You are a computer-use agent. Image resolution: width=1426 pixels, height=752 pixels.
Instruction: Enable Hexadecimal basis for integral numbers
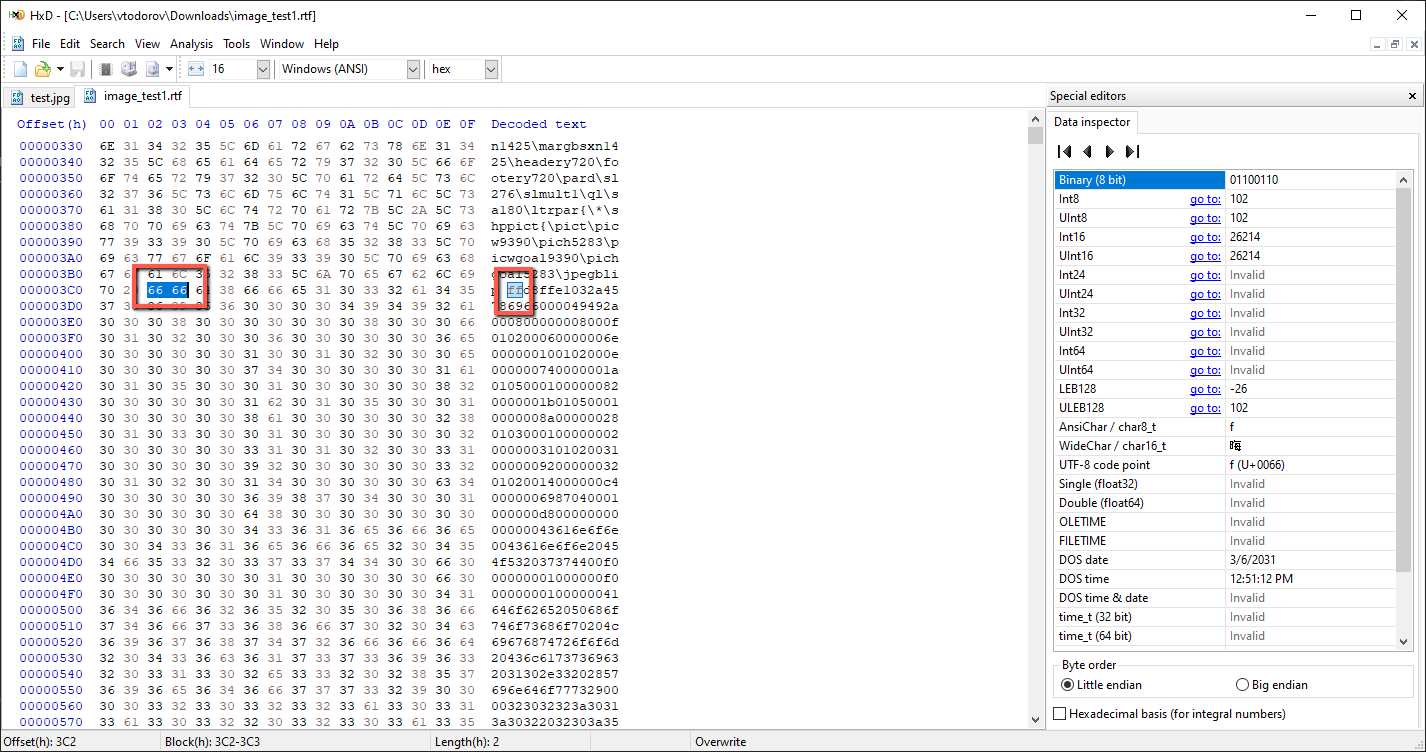click(1061, 714)
